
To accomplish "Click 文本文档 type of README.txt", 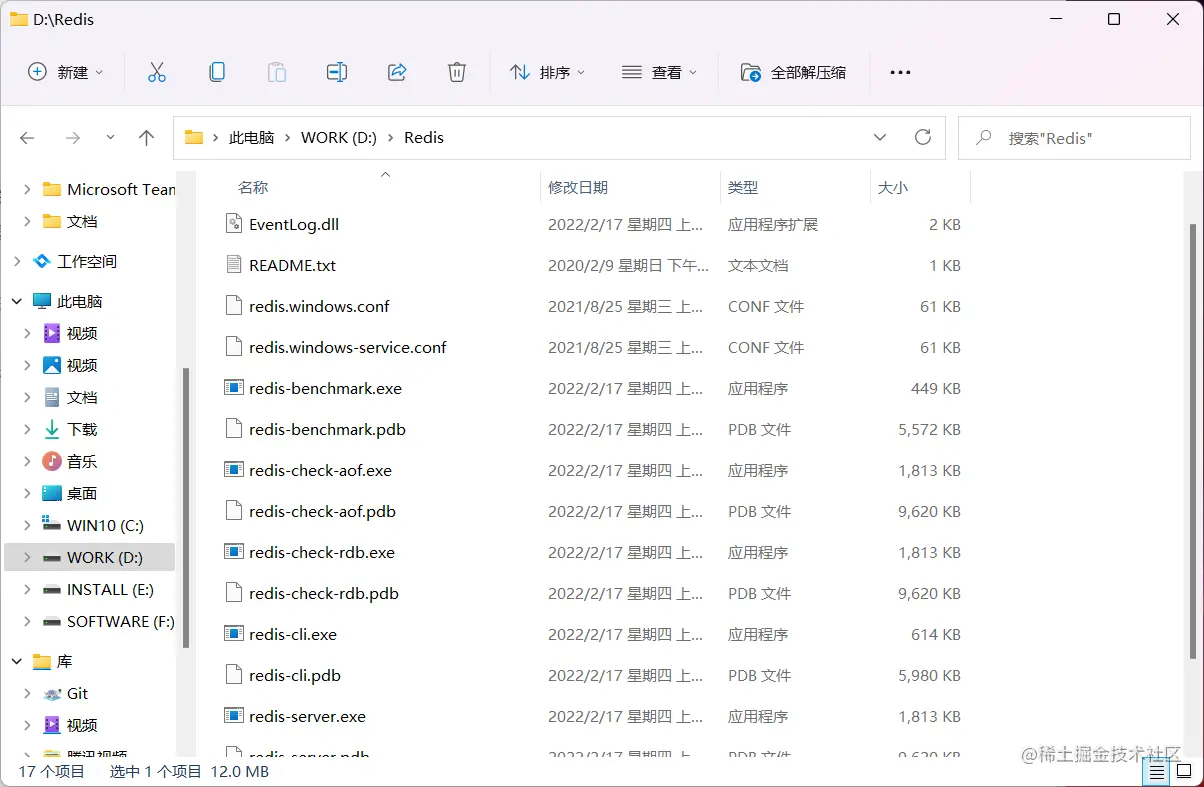I will pos(758,265).
